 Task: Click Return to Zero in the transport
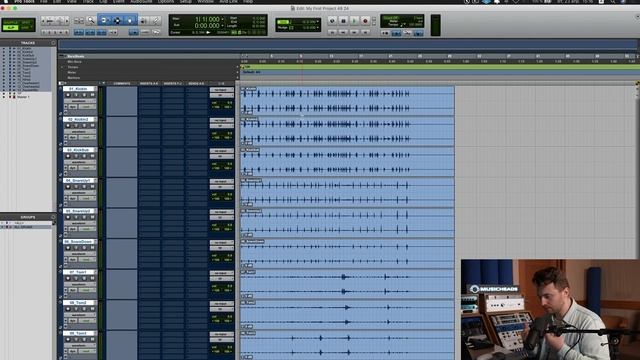pos(332,32)
